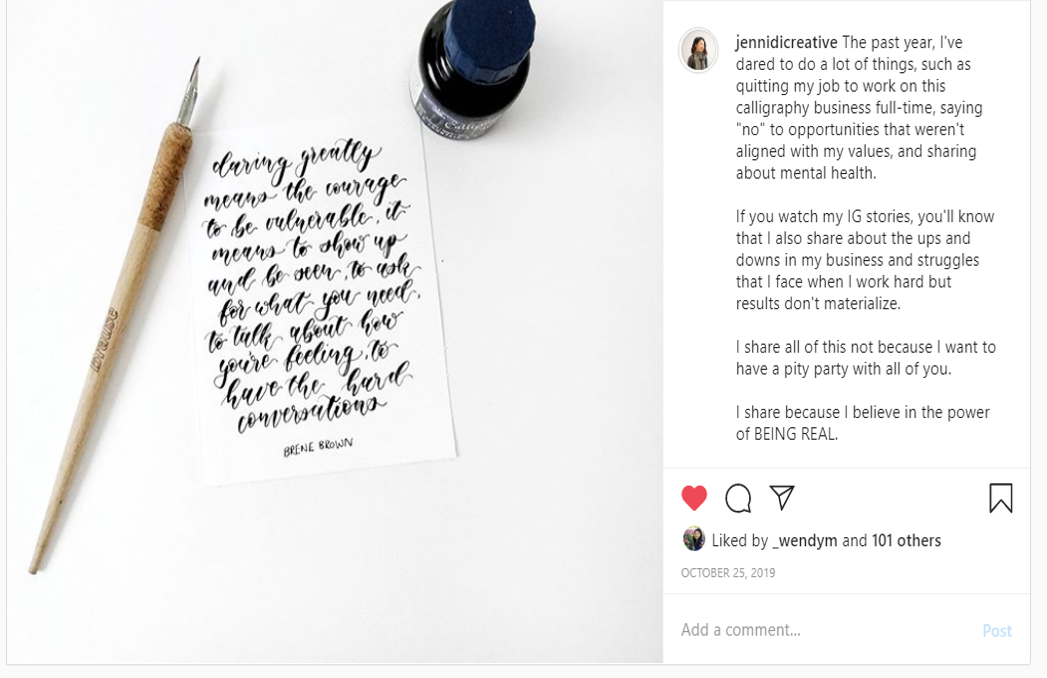Open jennidicreative's profile picture

tap(698, 50)
